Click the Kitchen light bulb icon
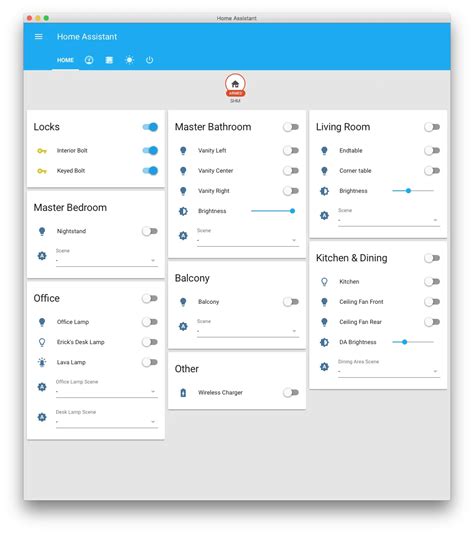Image resolution: width=474 pixels, height=534 pixels. (324, 282)
